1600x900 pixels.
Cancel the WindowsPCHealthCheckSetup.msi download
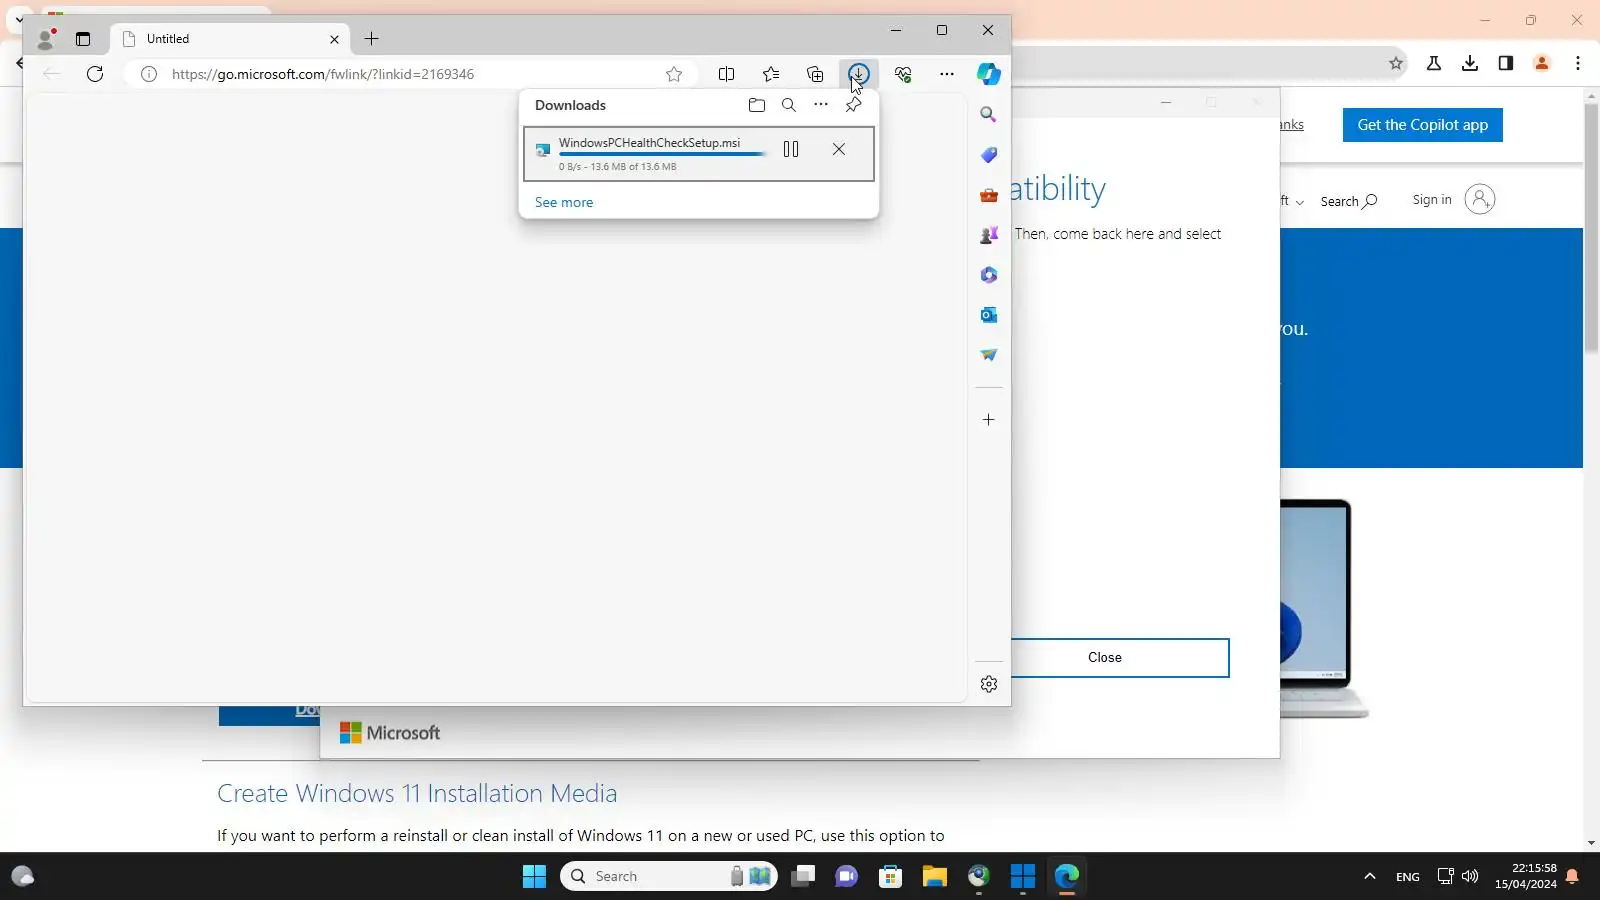coord(839,149)
